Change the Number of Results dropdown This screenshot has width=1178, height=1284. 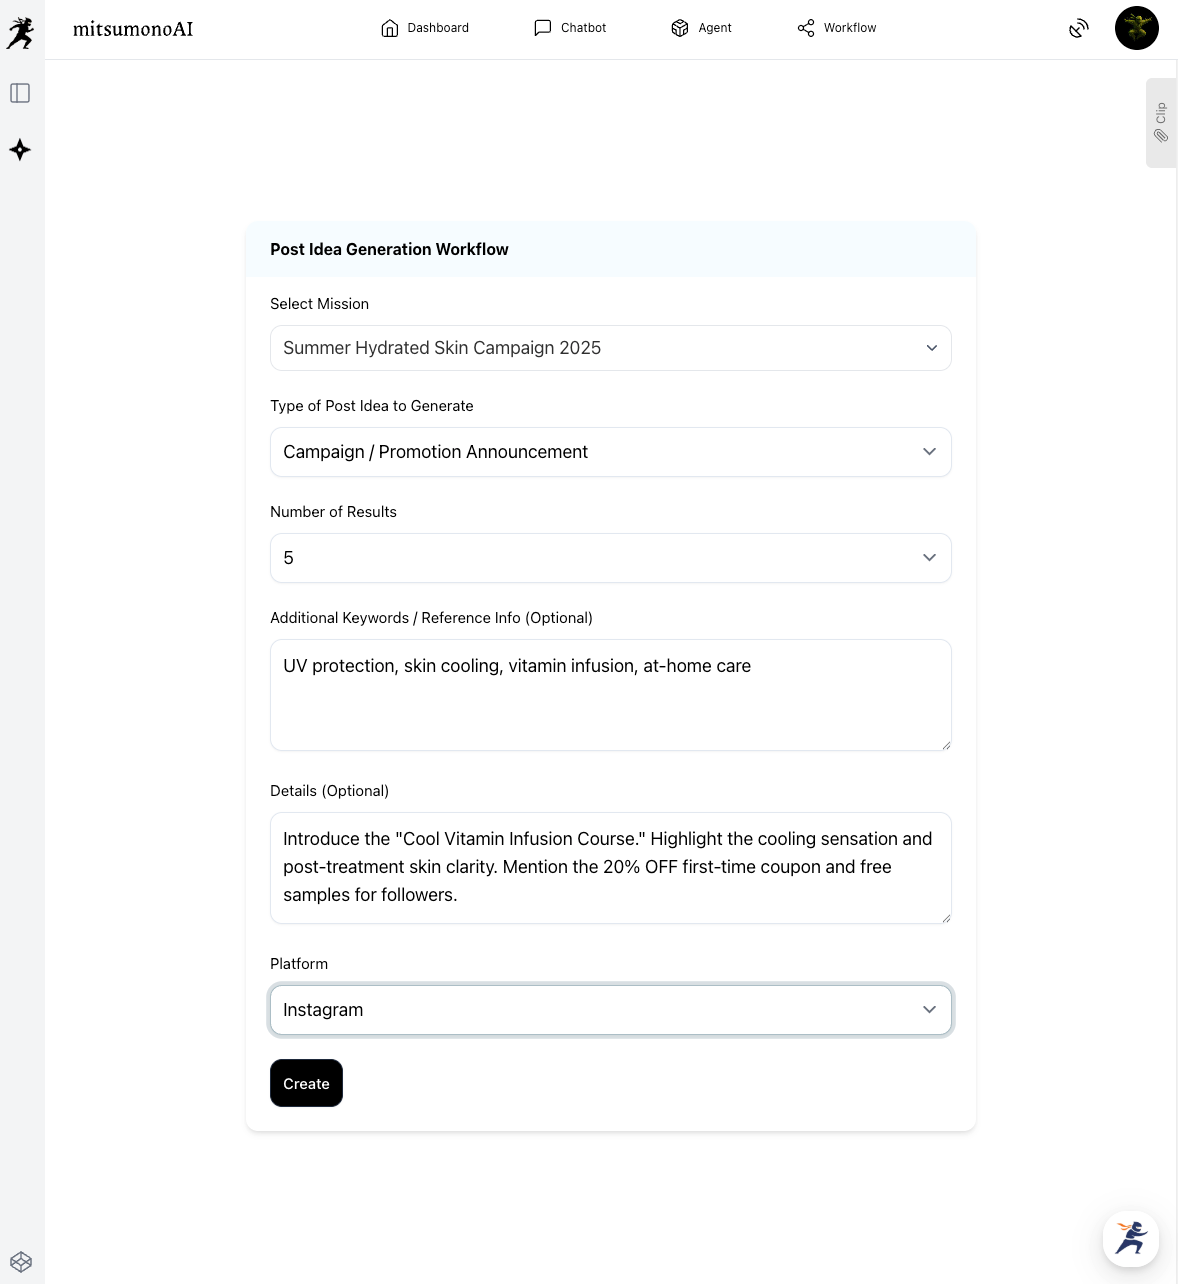coord(610,558)
